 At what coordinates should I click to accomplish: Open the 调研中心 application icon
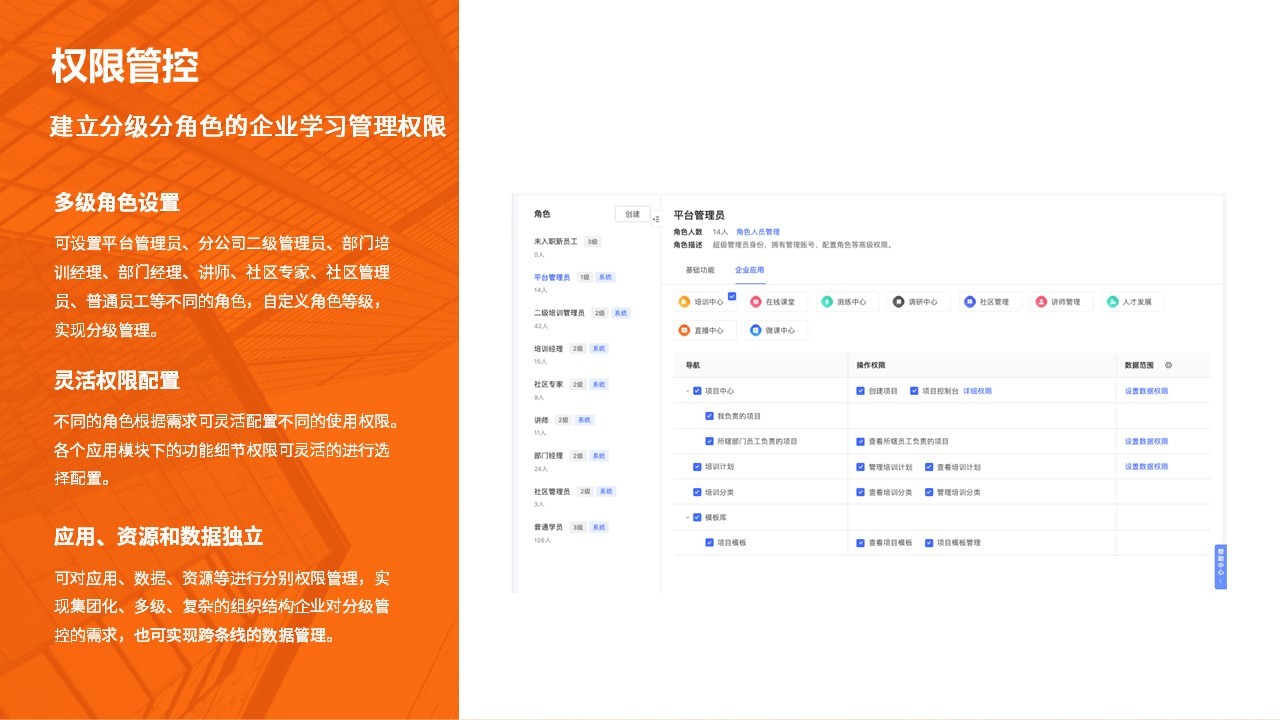coord(898,300)
